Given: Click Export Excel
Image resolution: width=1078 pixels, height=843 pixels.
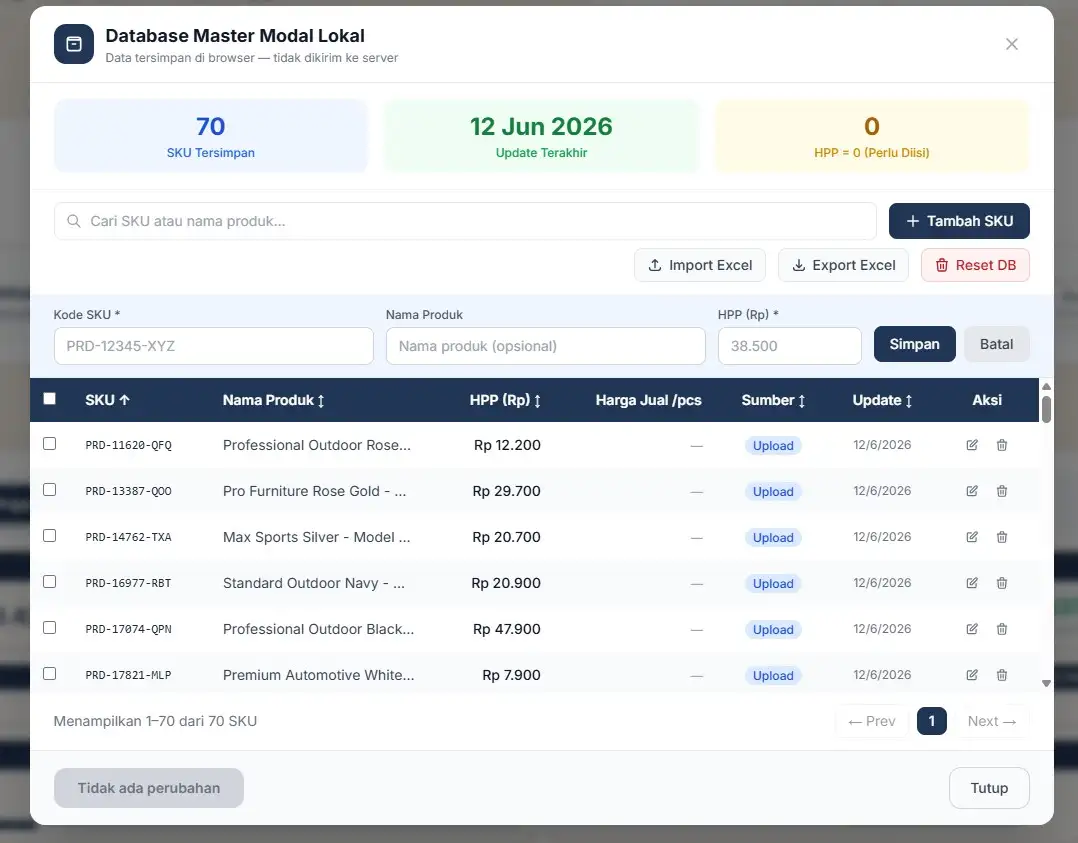Looking at the screenshot, I should 844,265.
